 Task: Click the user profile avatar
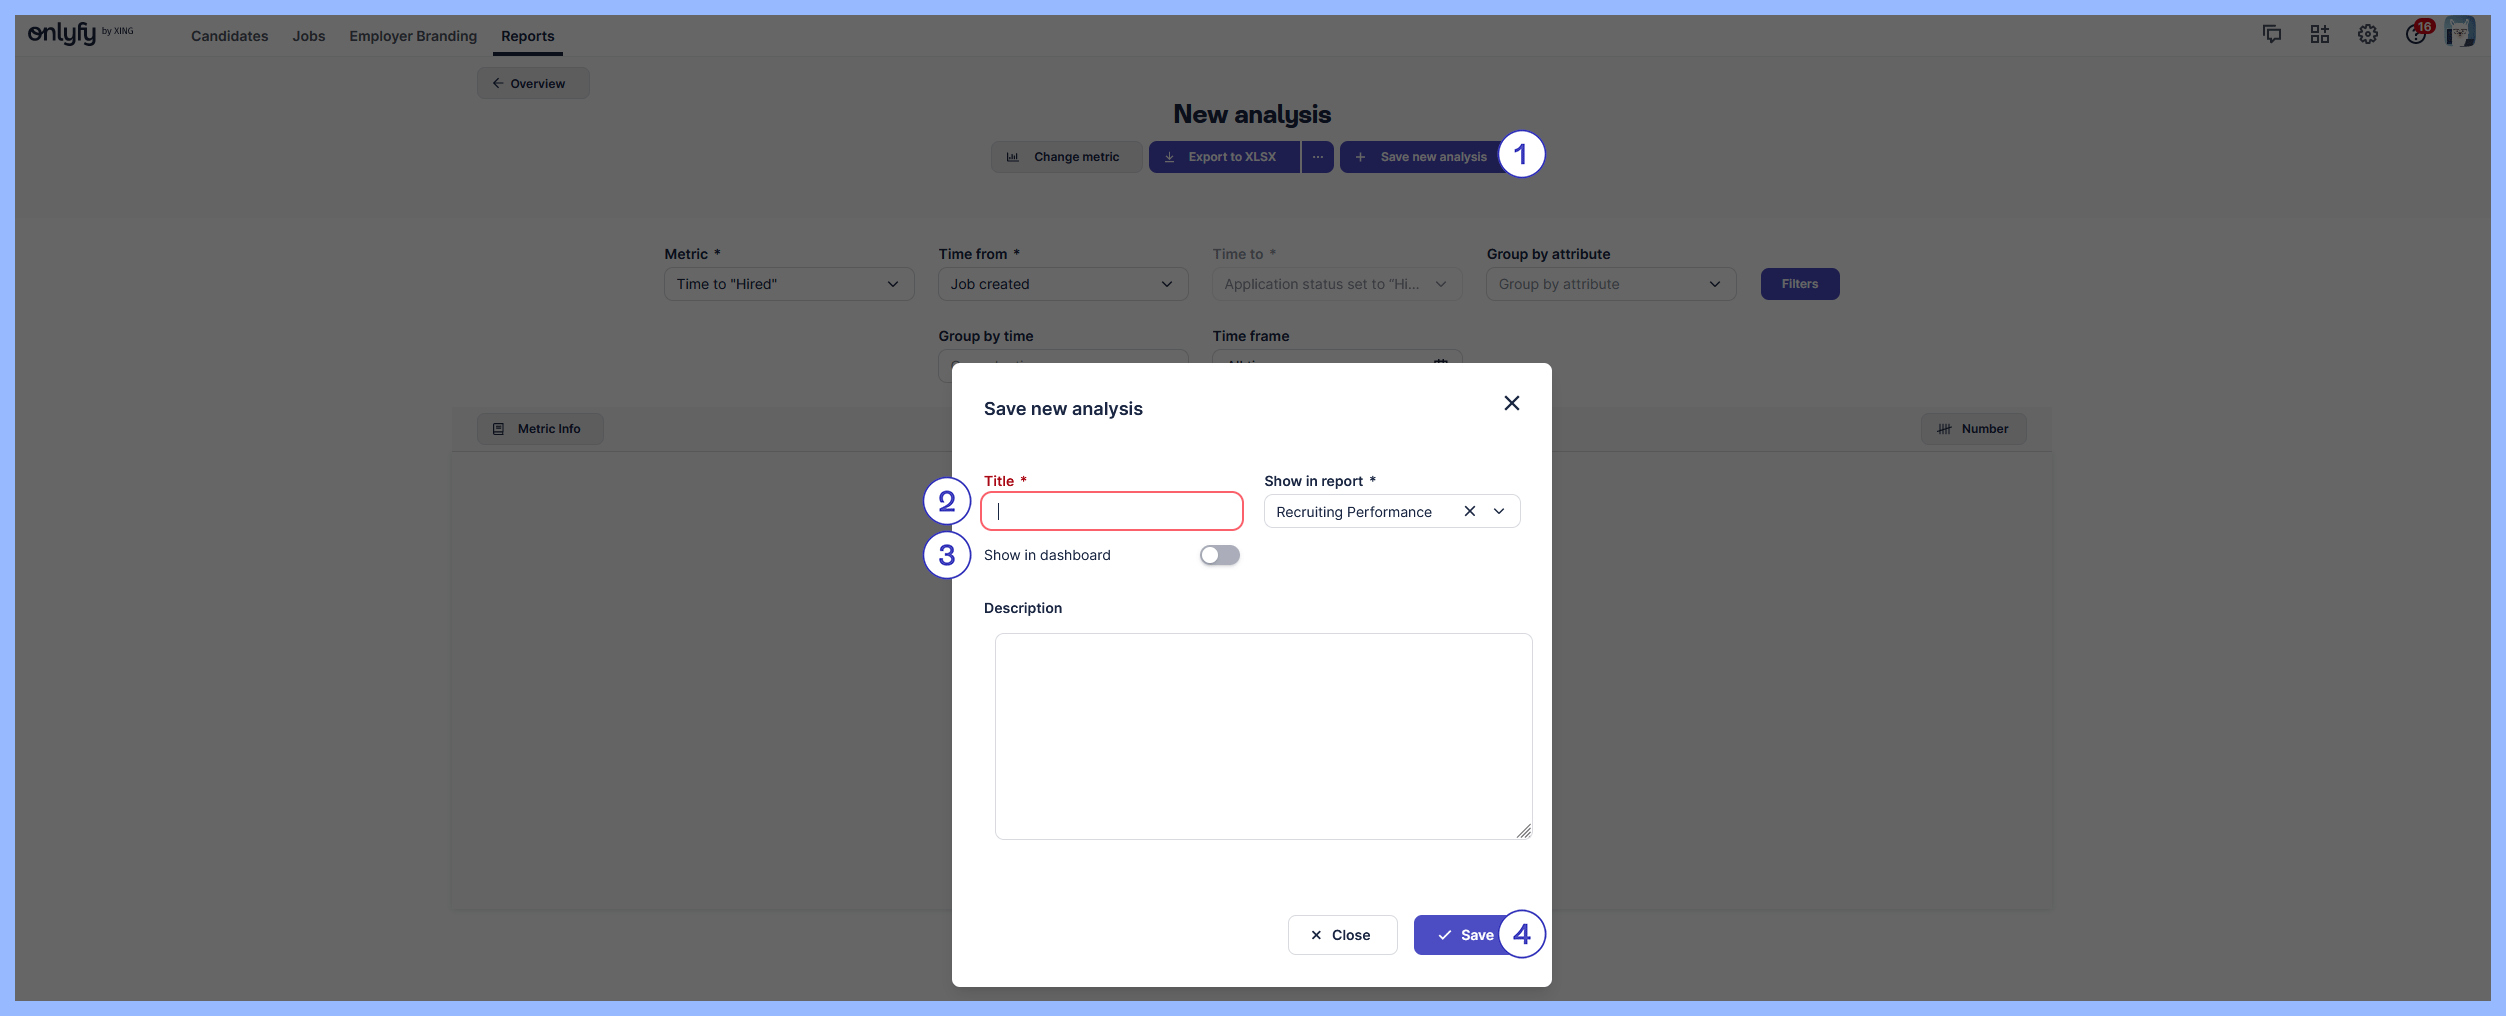[2459, 33]
